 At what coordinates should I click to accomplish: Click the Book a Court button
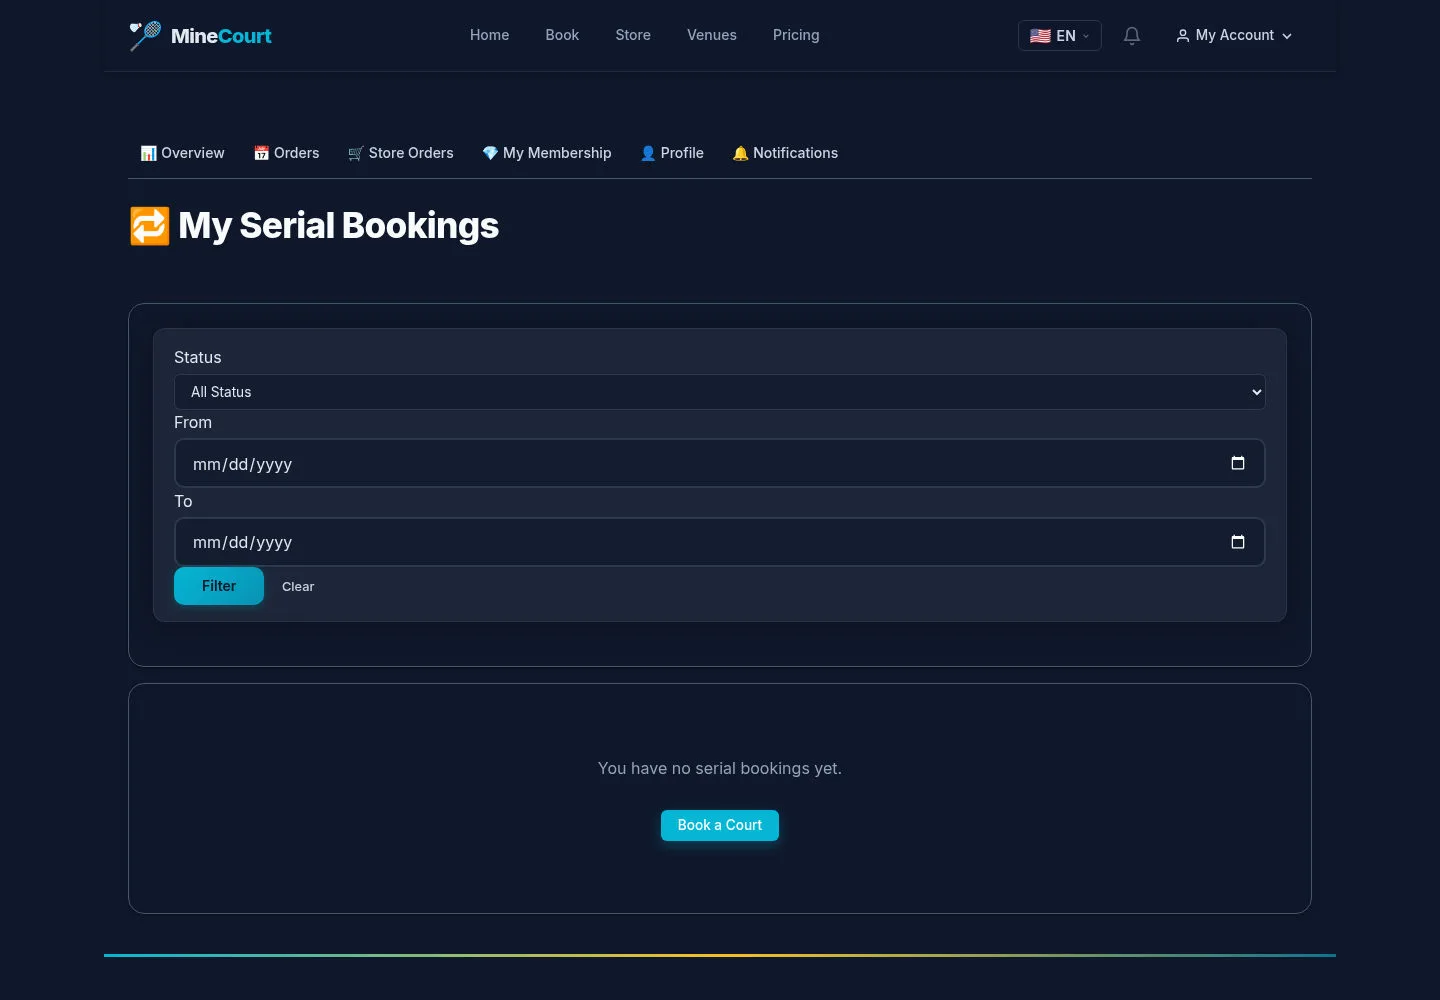tap(720, 825)
